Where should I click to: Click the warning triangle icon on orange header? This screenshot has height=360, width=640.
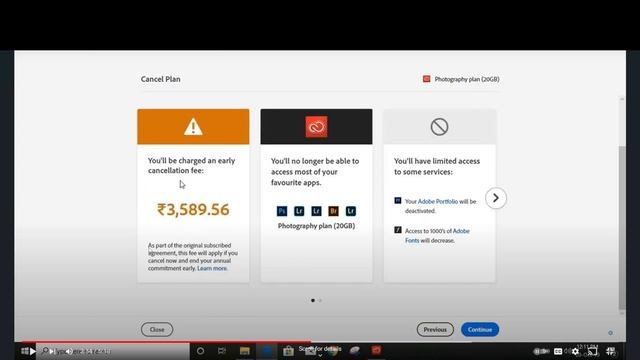point(193,127)
